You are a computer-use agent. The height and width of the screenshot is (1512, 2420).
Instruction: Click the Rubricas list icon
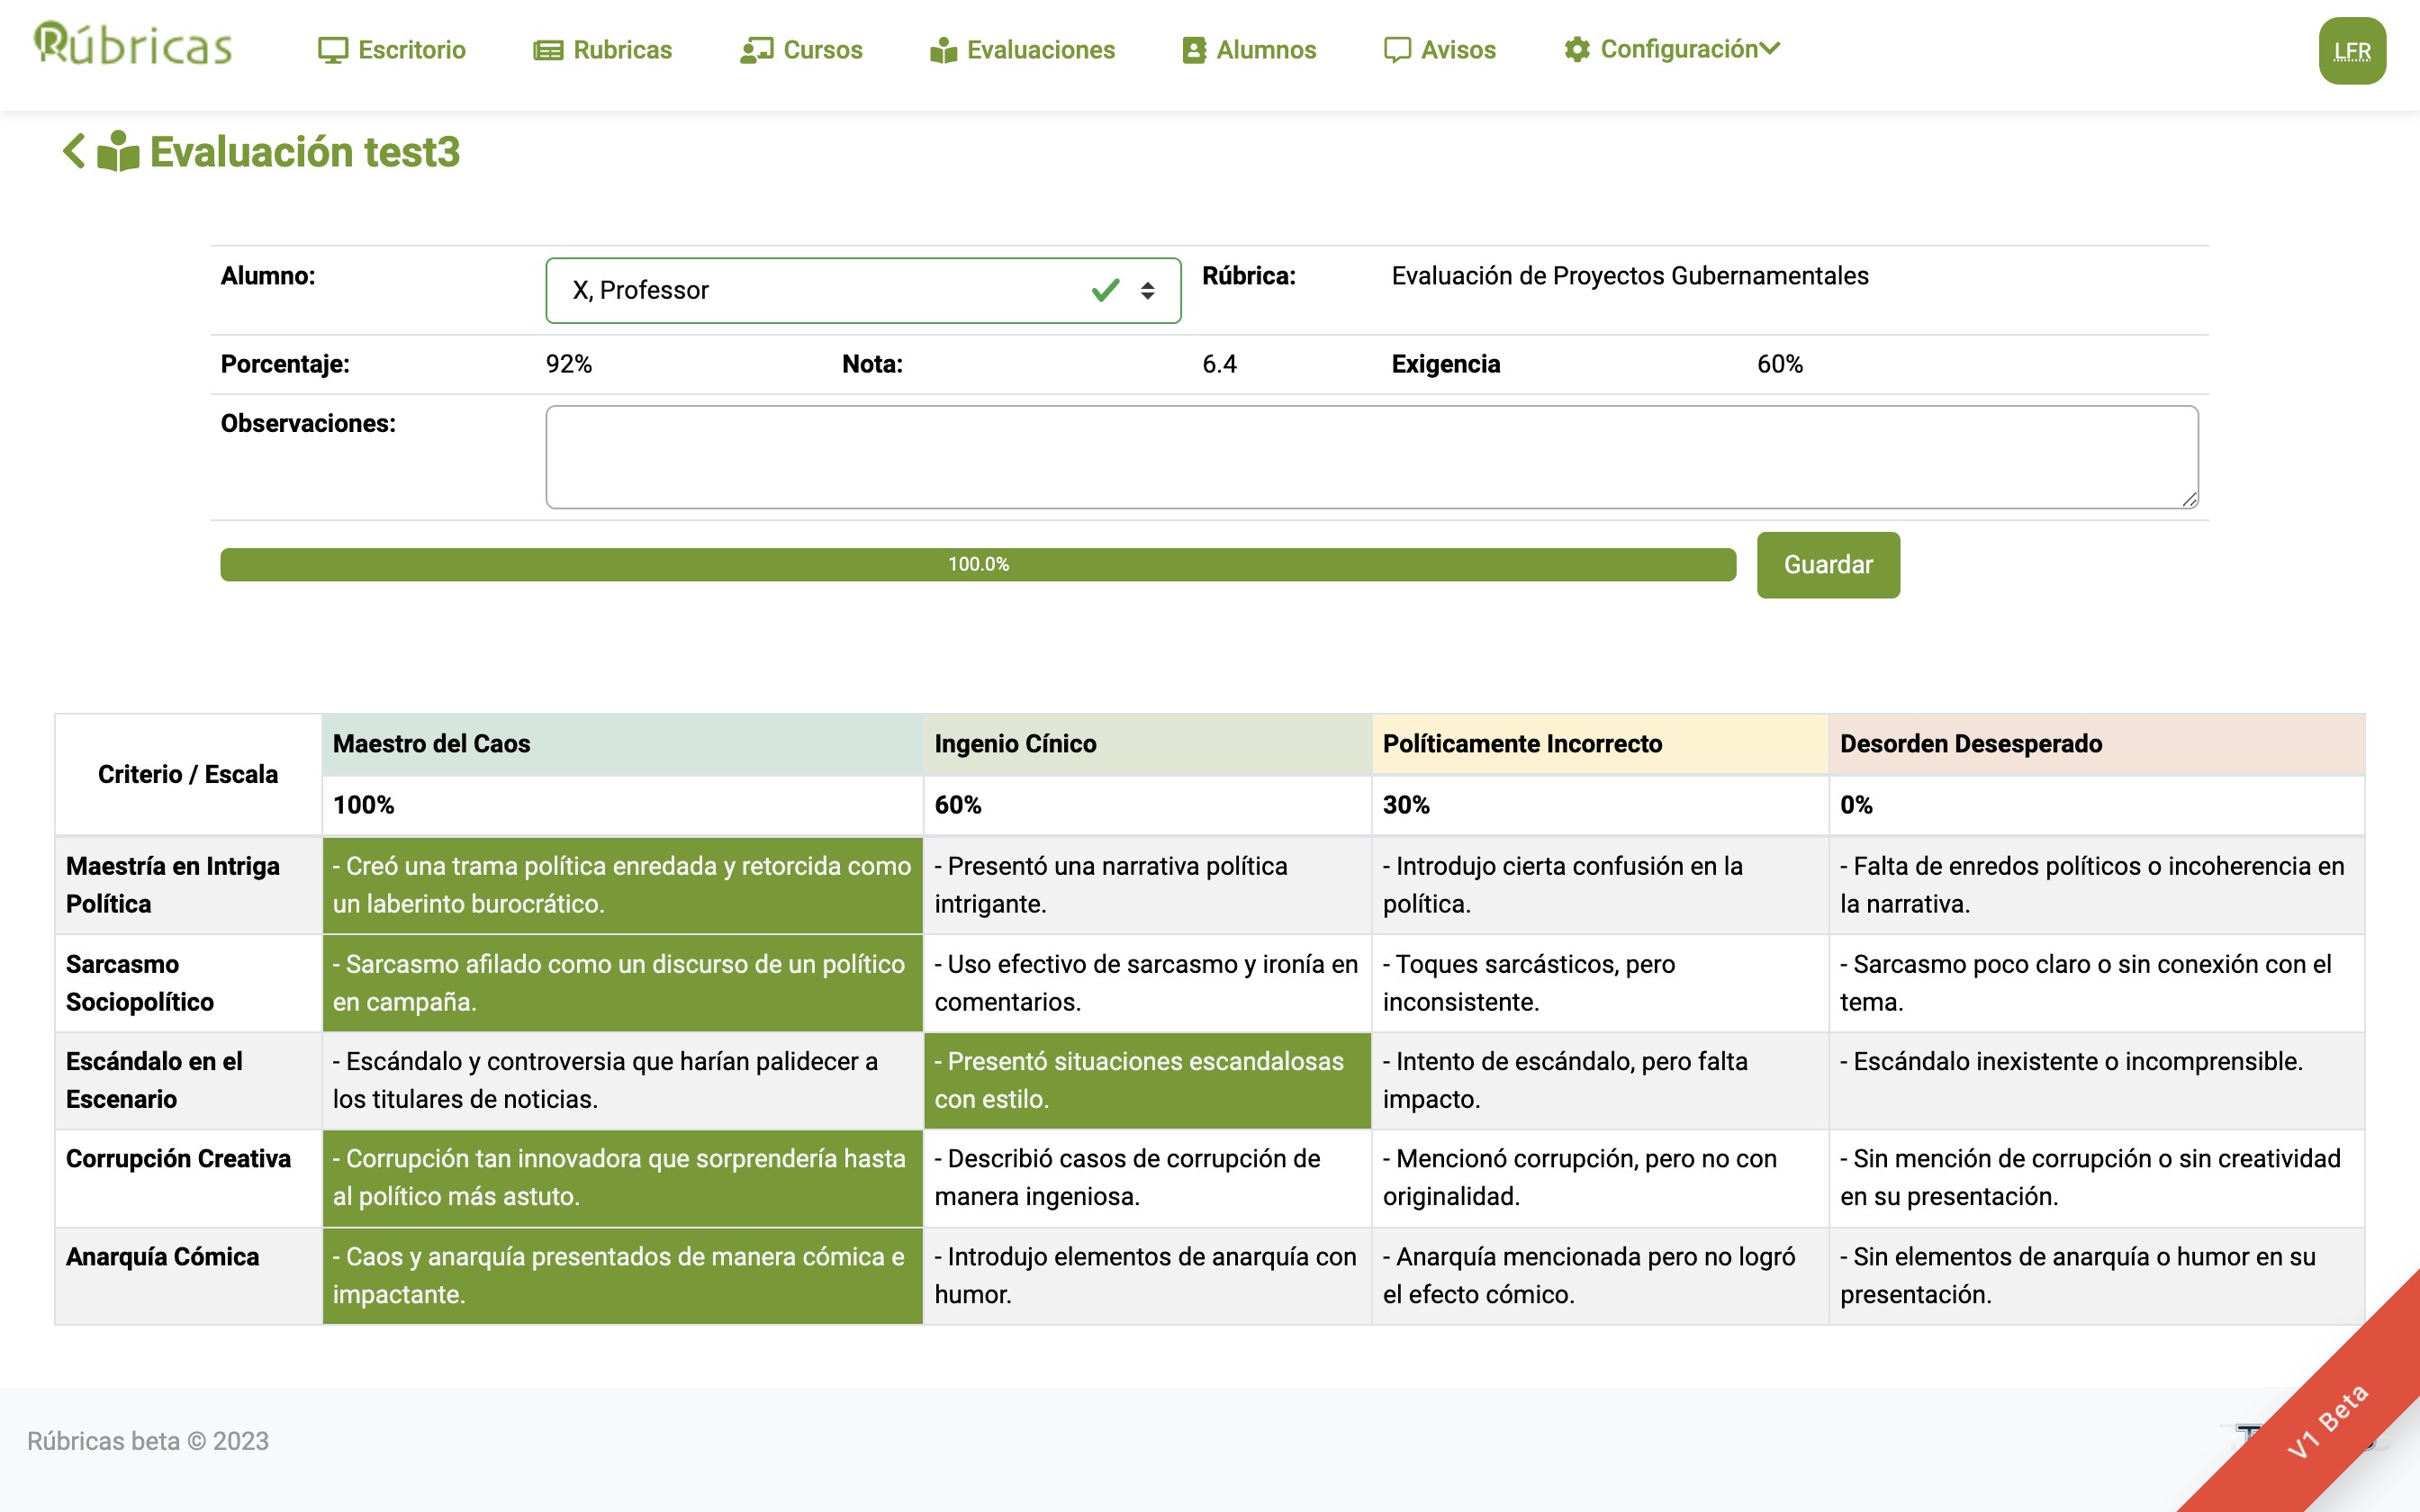(x=548, y=50)
